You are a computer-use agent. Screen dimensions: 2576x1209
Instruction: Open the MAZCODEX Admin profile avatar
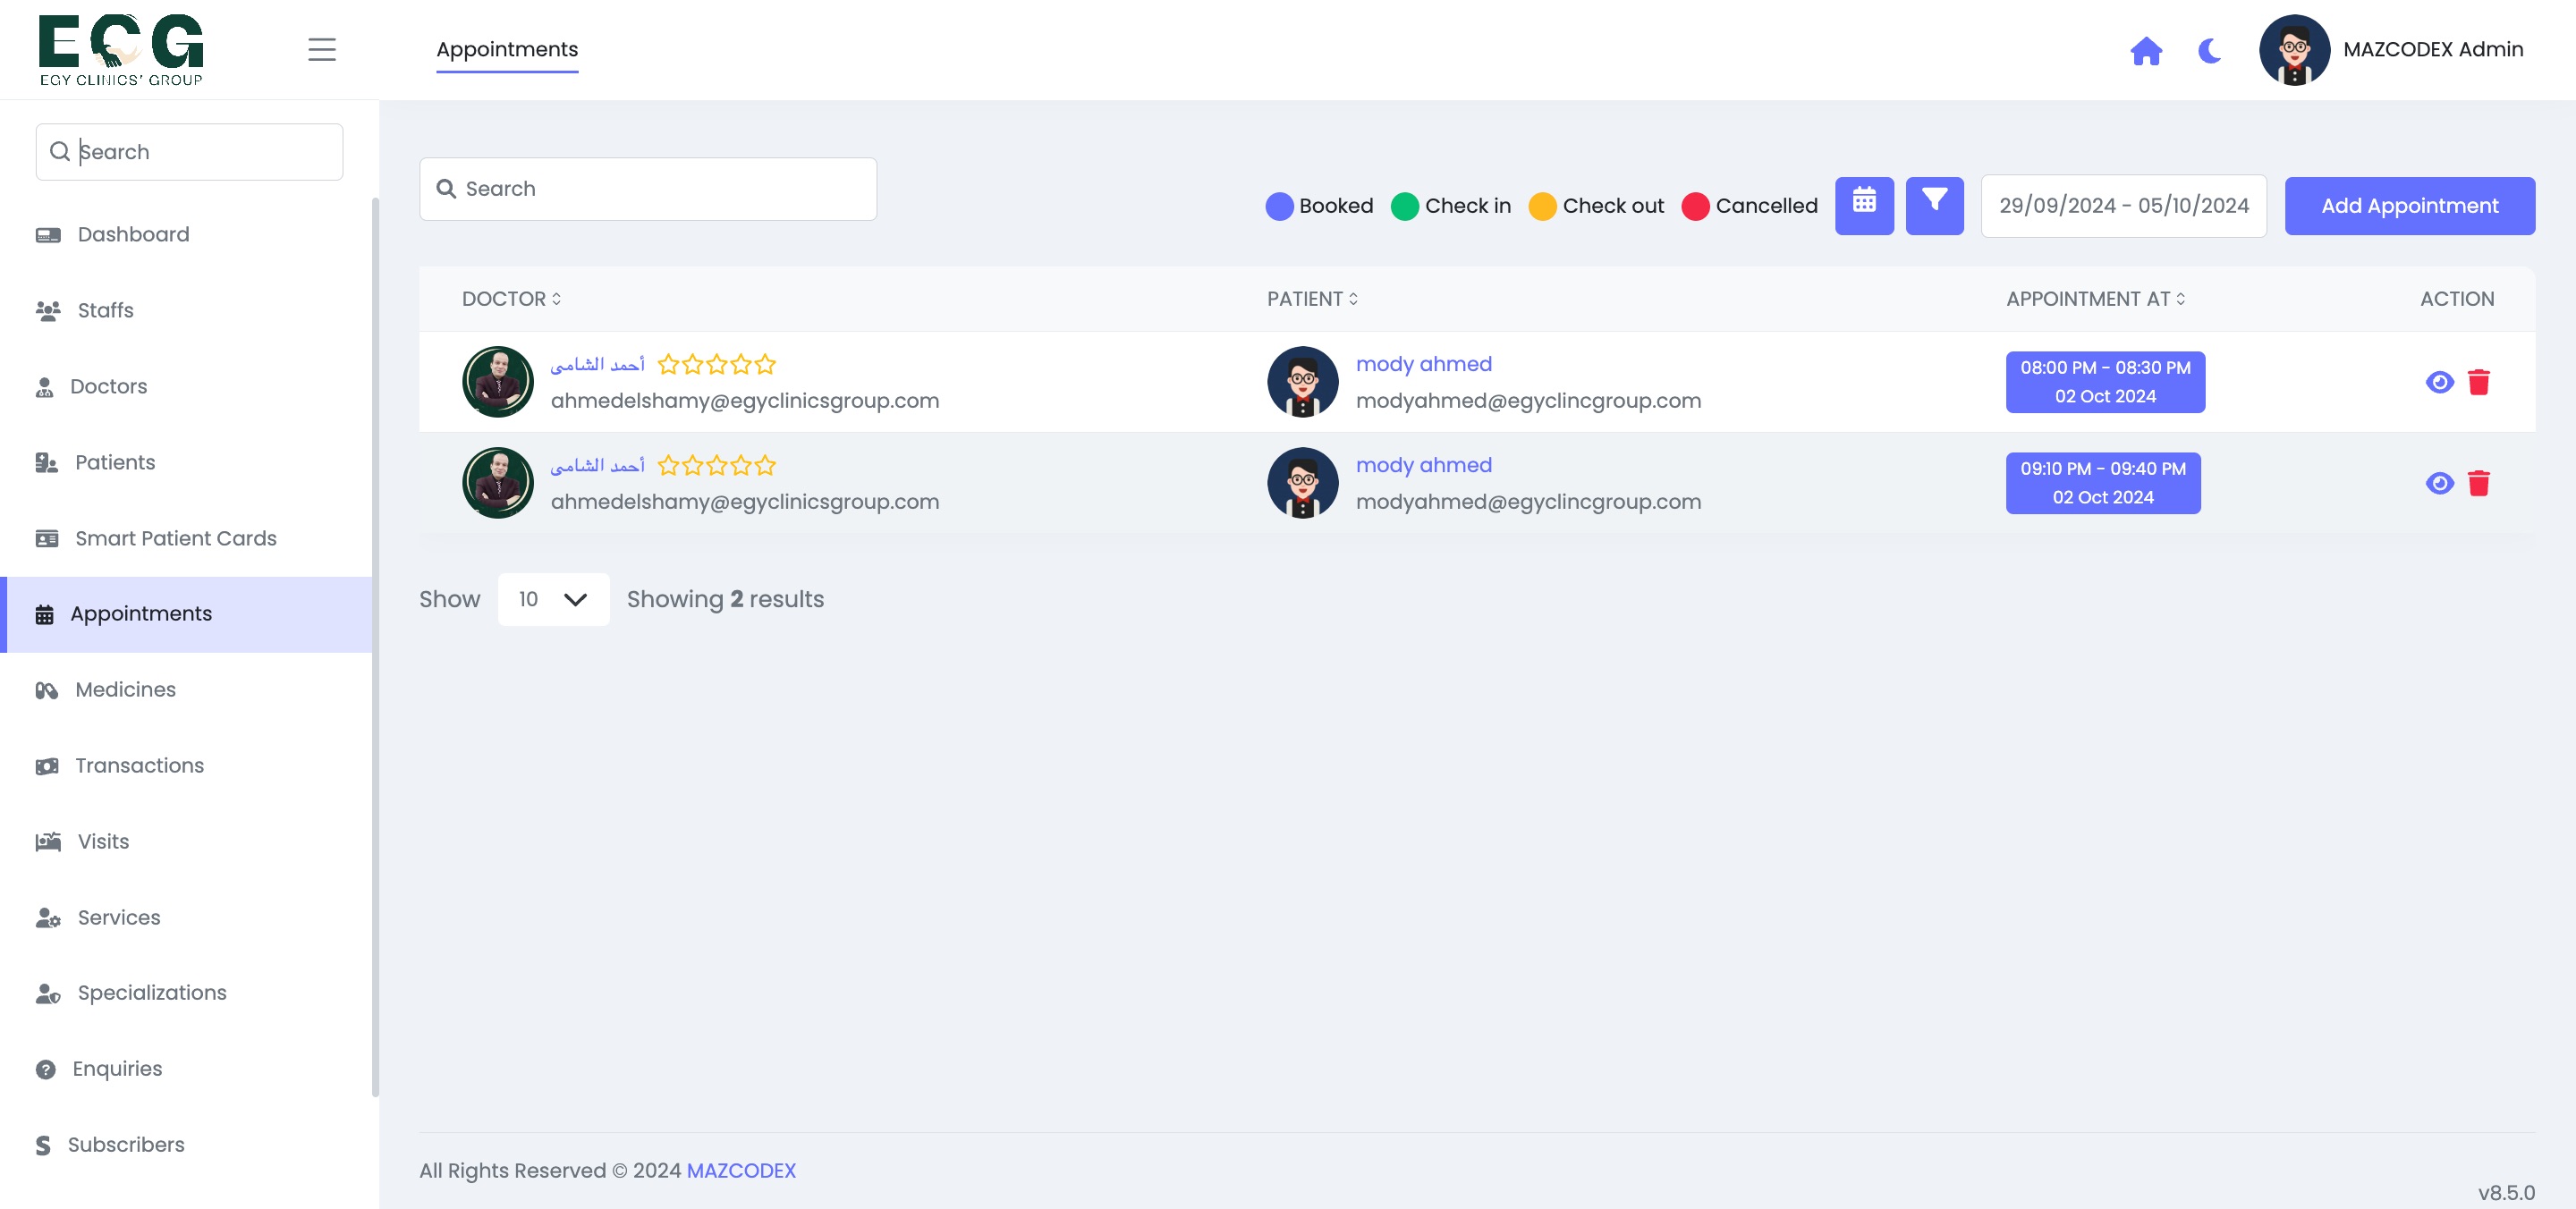pos(2294,50)
